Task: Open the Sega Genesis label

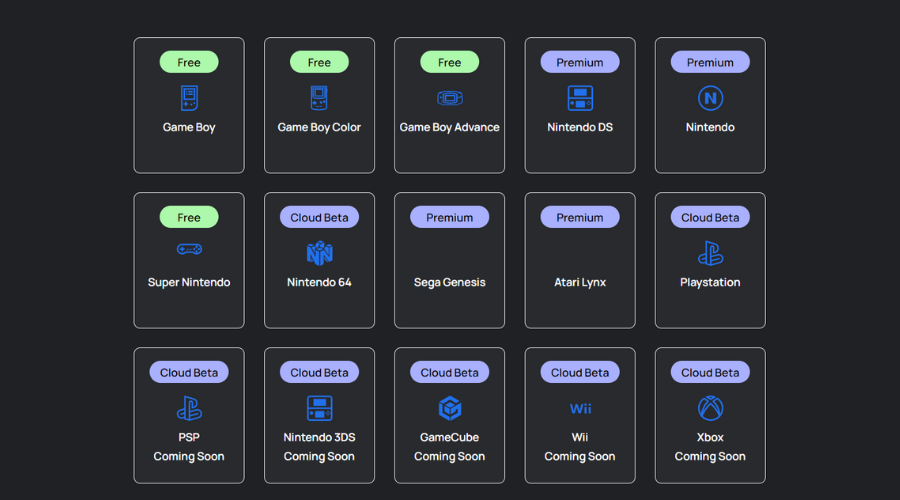Action: (x=449, y=282)
